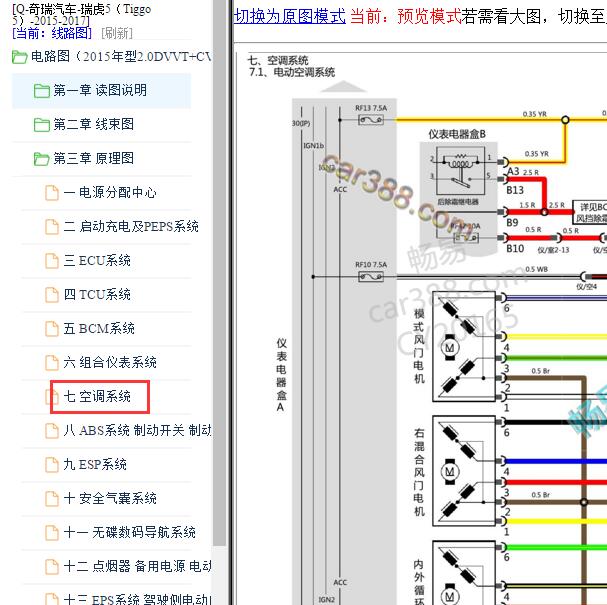Click the 切换为原图模式 link
607x605 pixels.
[x=290, y=16]
